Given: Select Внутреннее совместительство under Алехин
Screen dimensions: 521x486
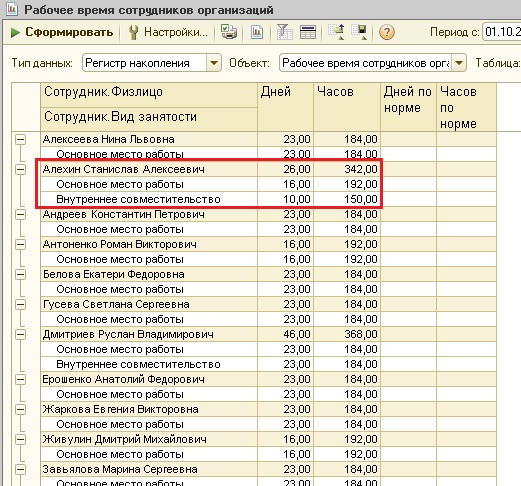Looking at the screenshot, I should point(149,199).
